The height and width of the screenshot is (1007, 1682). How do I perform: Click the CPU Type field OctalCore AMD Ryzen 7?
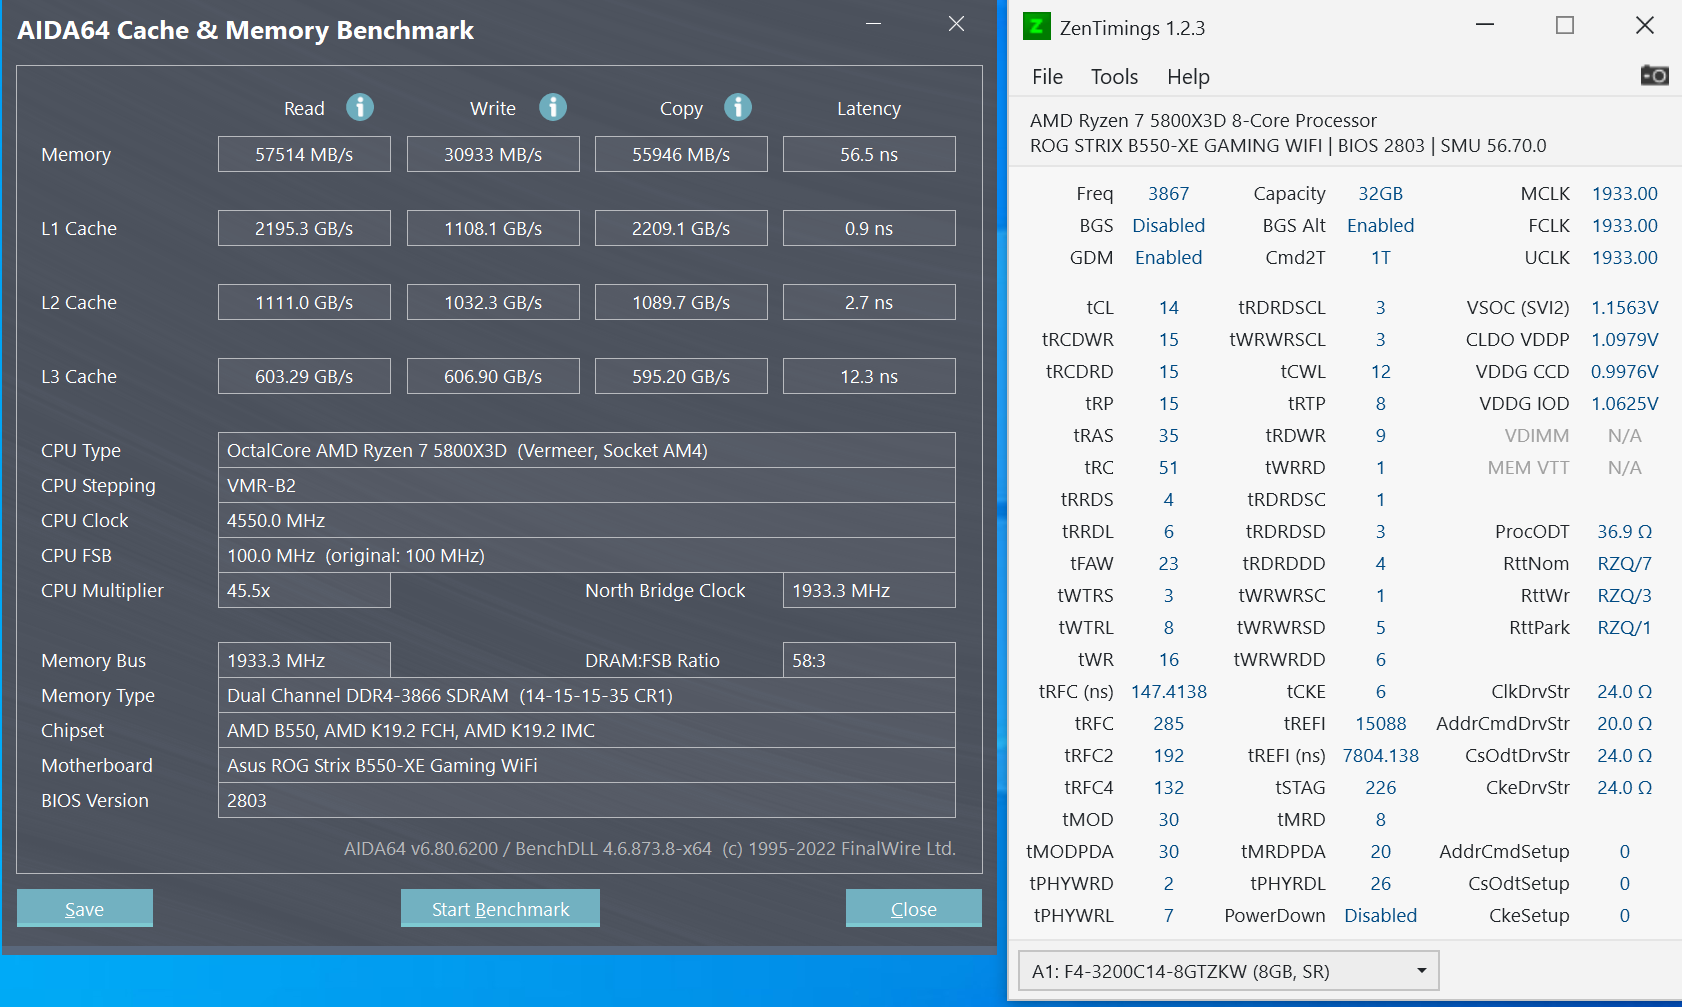[x=587, y=450]
